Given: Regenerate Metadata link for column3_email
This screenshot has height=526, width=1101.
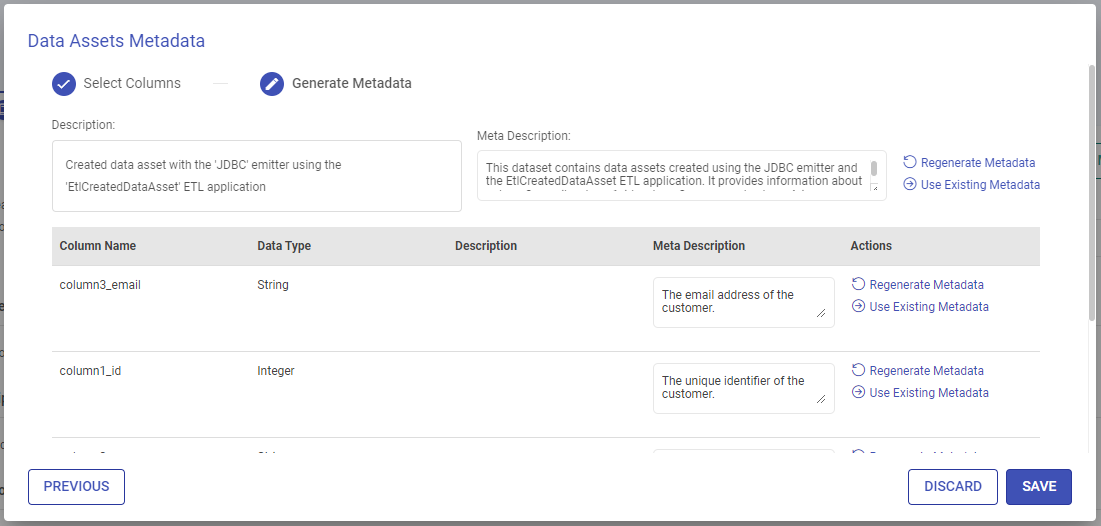Looking at the screenshot, I should click(926, 285).
